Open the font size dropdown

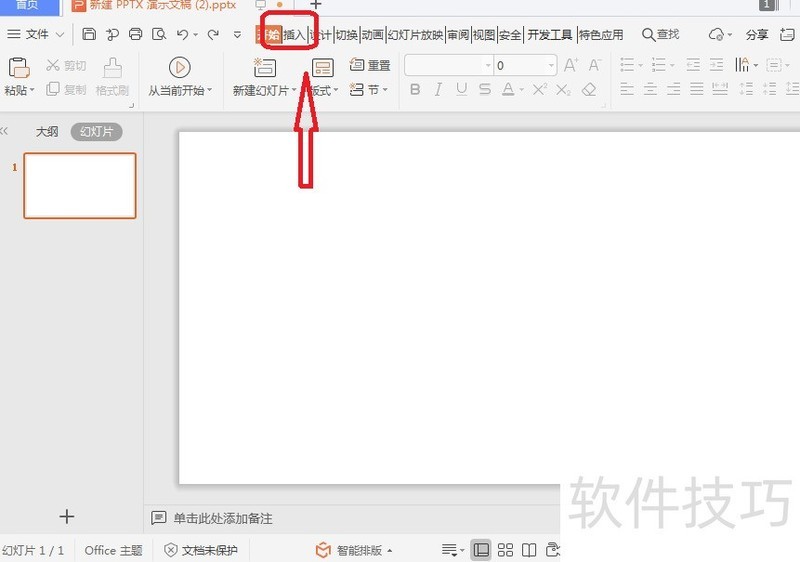(551, 65)
